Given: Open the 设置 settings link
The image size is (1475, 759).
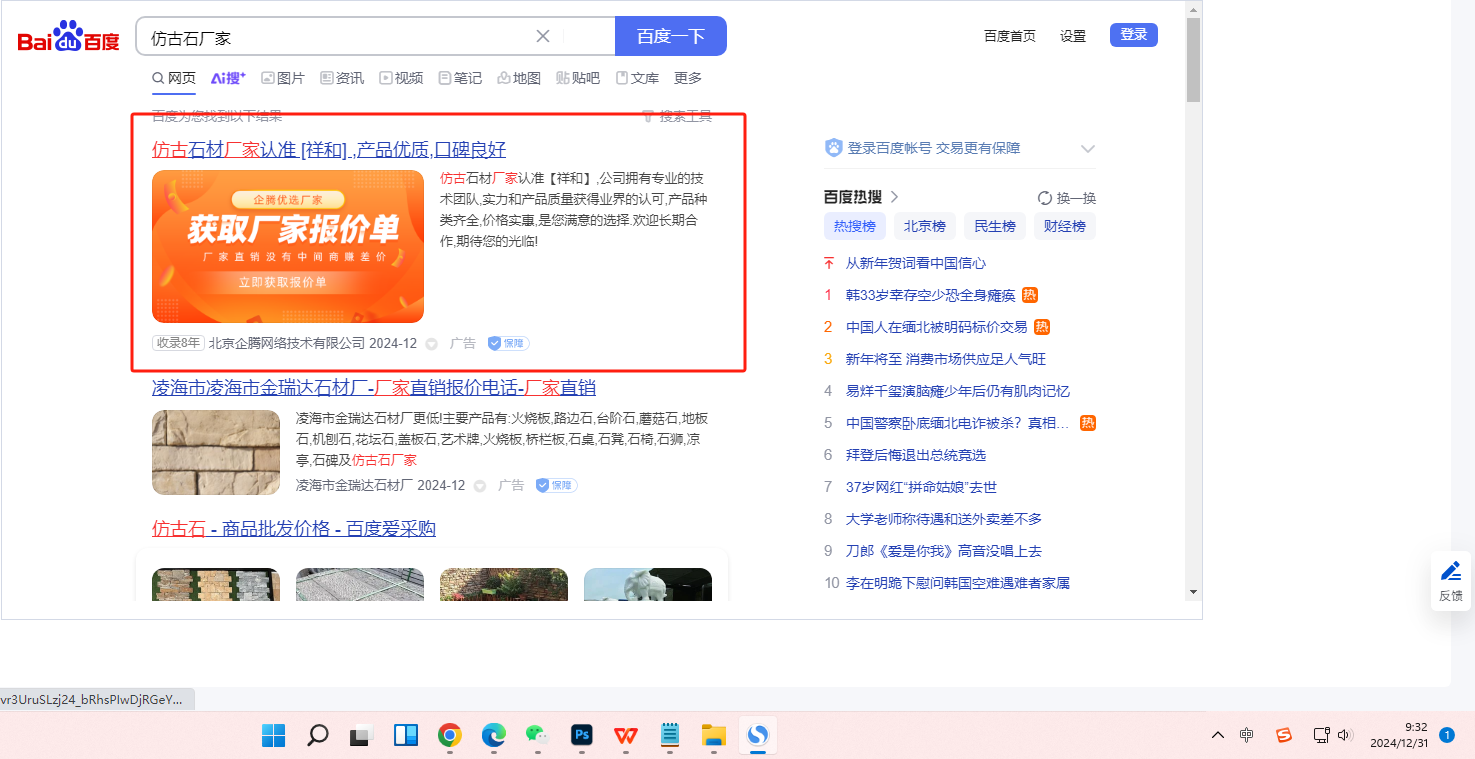Looking at the screenshot, I should pos(1073,36).
